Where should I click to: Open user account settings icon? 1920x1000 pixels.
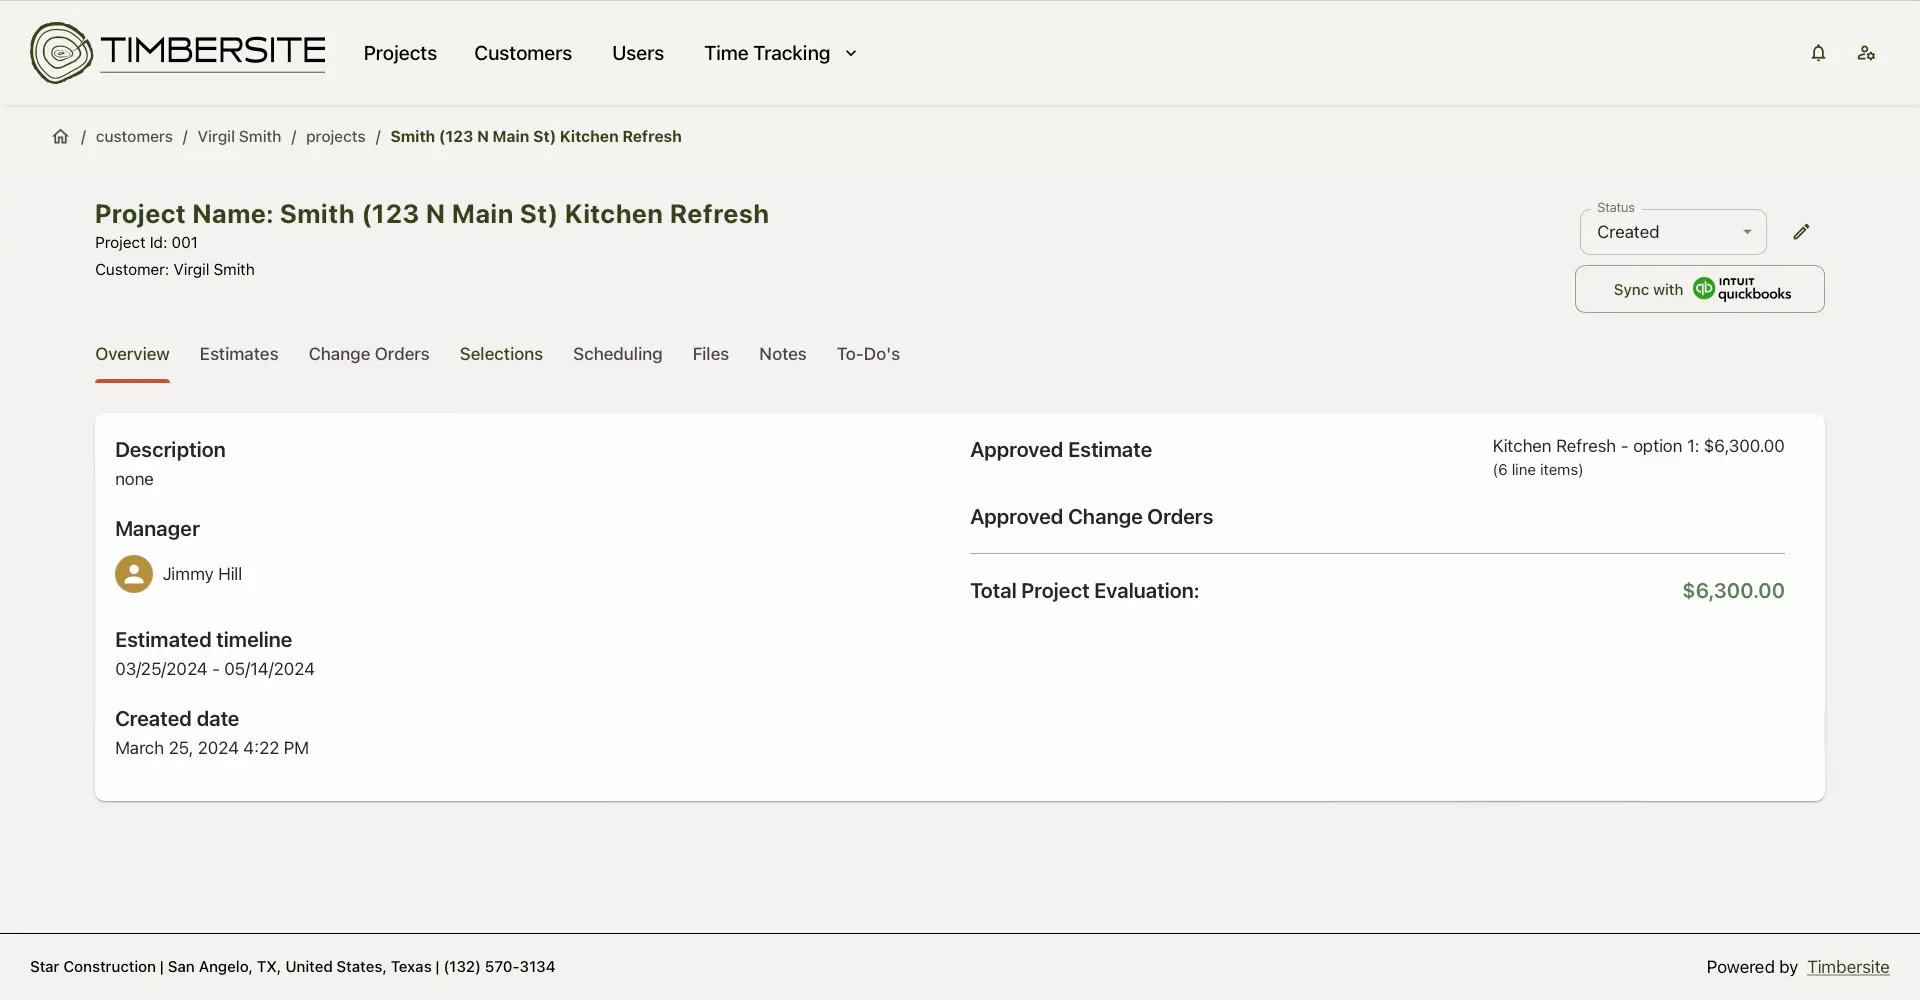(x=1866, y=53)
